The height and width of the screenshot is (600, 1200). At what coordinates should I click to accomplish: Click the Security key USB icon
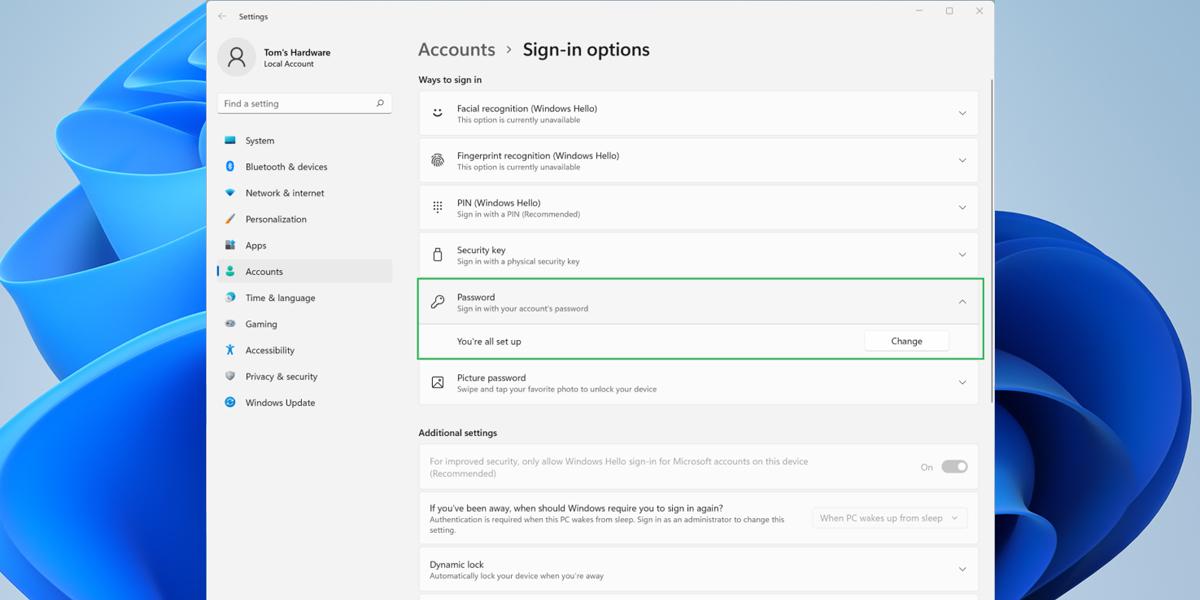[437, 255]
